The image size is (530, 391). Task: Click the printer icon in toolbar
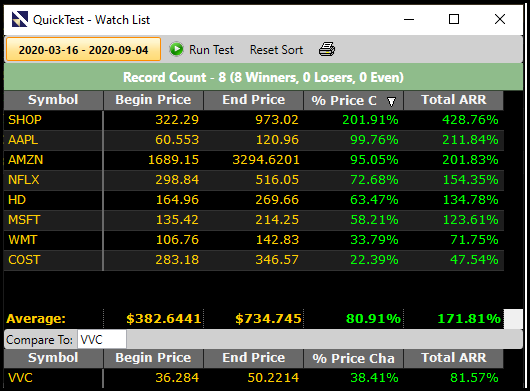[327, 49]
